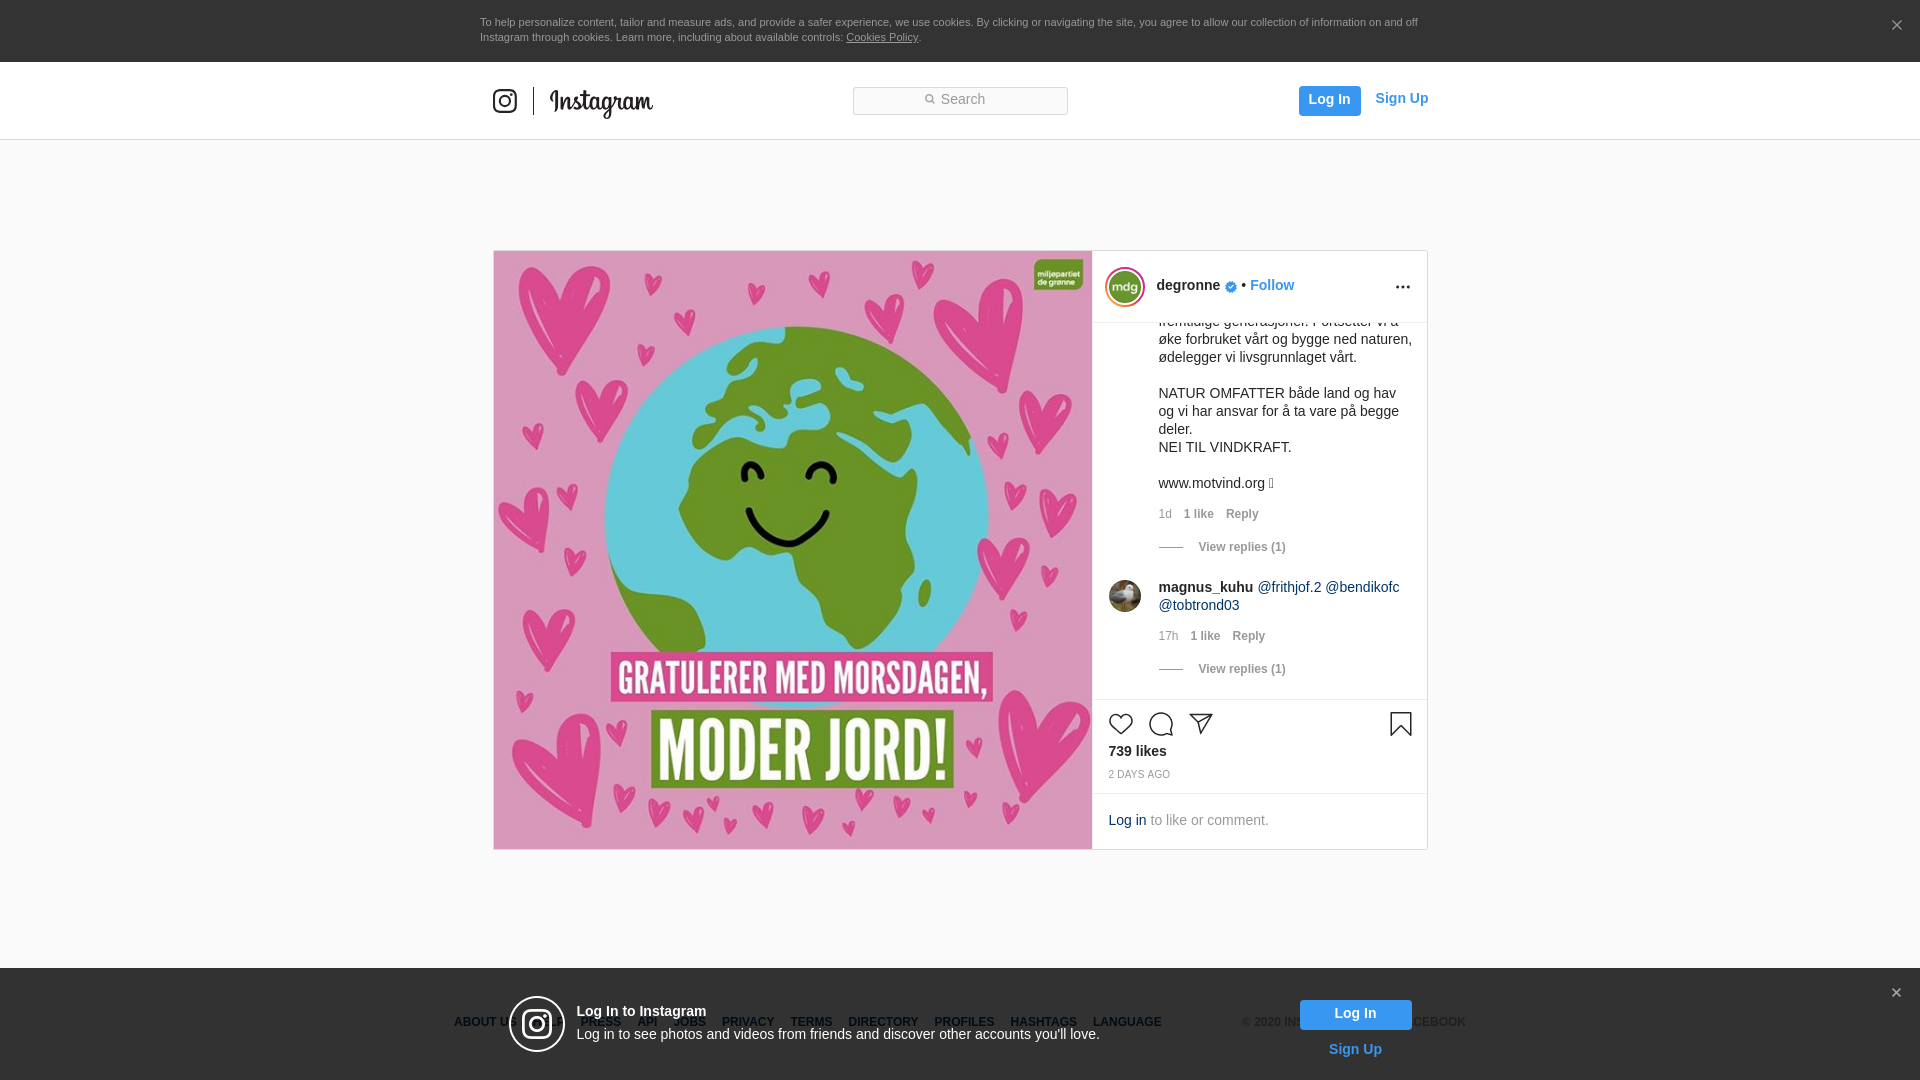Follow the degronne account

click(1271, 285)
